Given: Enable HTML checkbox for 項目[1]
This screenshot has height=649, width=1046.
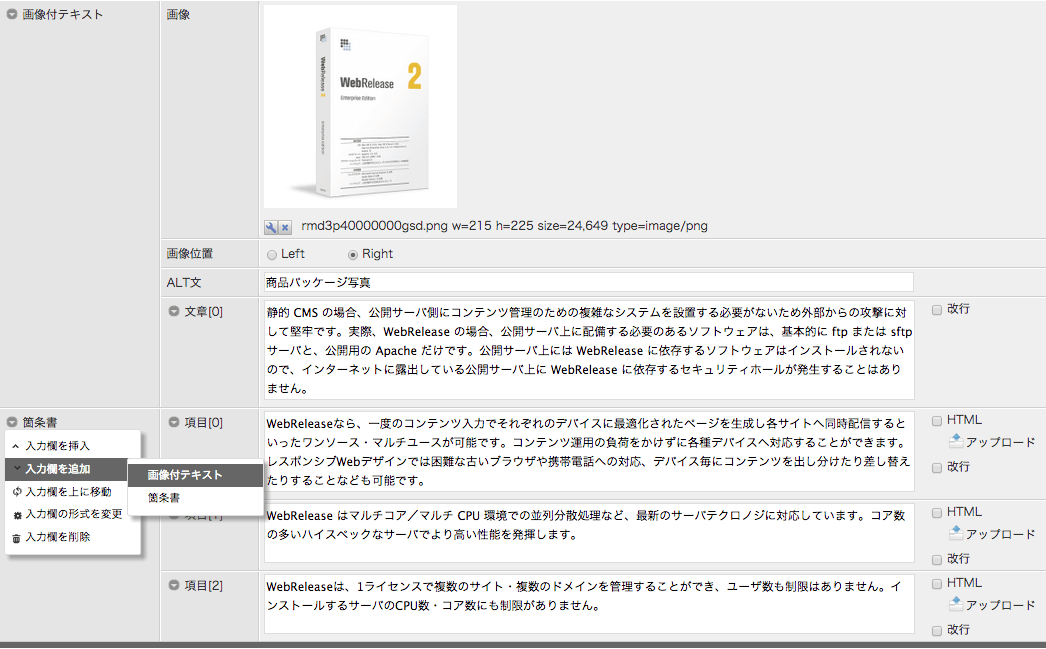Looking at the screenshot, I should pyautogui.click(x=937, y=513).
